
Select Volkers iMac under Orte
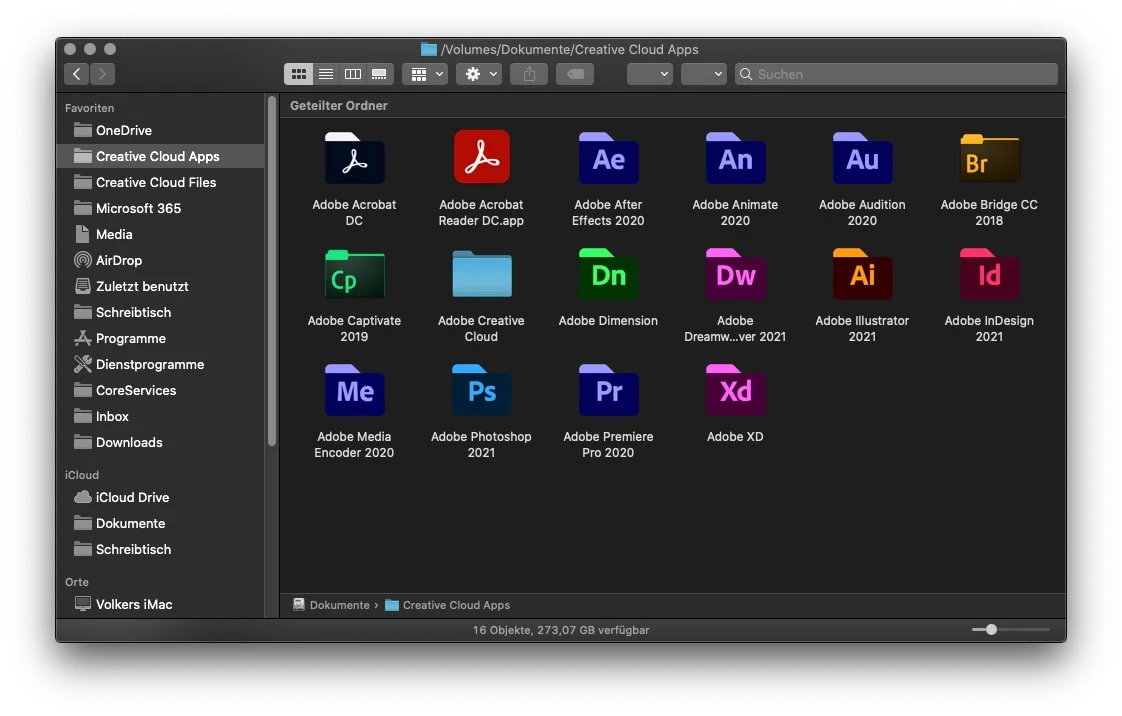[x=160, y=604]
